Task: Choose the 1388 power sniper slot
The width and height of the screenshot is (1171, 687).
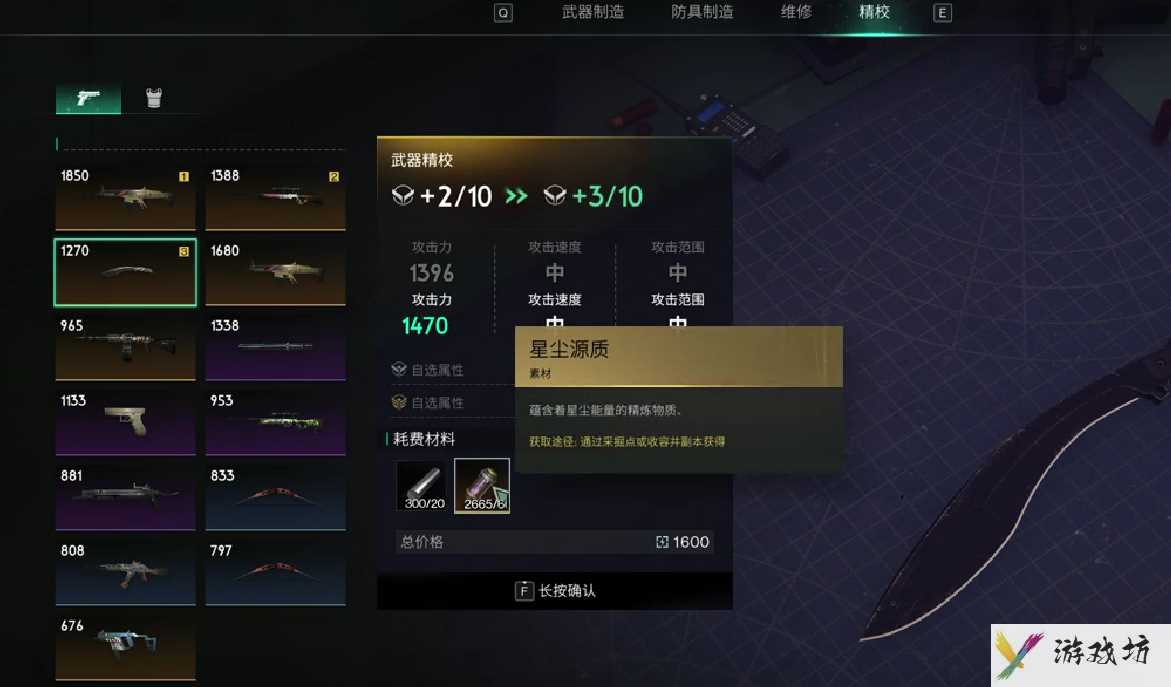Action: [276, 197]
